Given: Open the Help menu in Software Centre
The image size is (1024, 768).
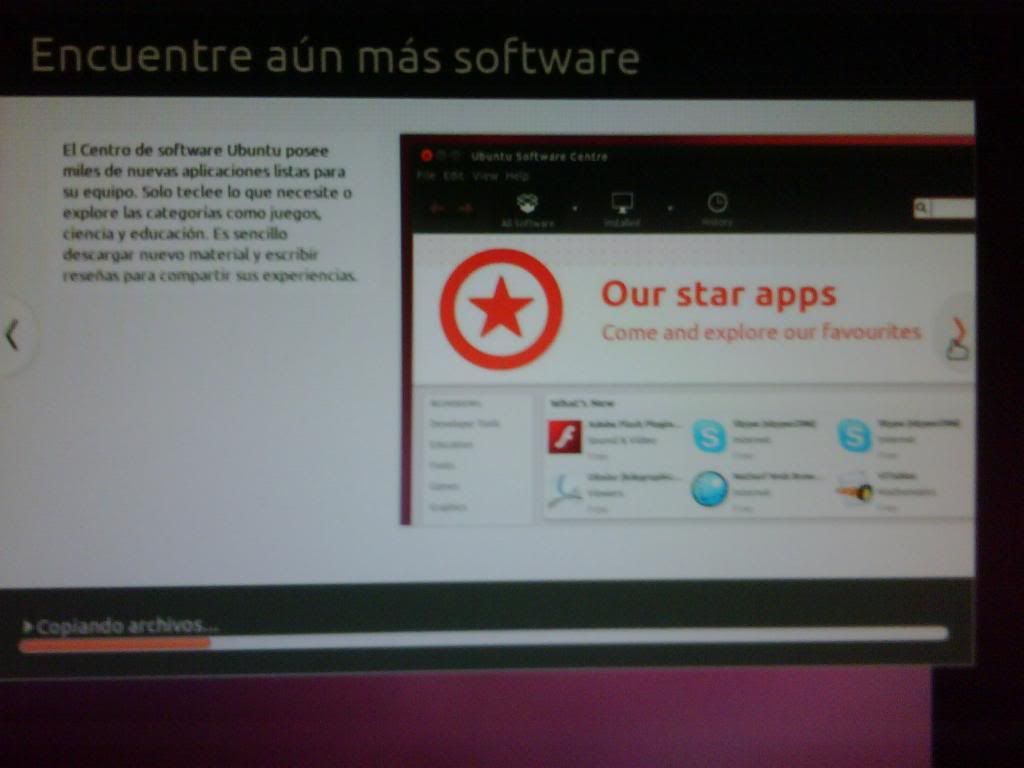Looking at the screenshot, I should click(x=517, y=176).
